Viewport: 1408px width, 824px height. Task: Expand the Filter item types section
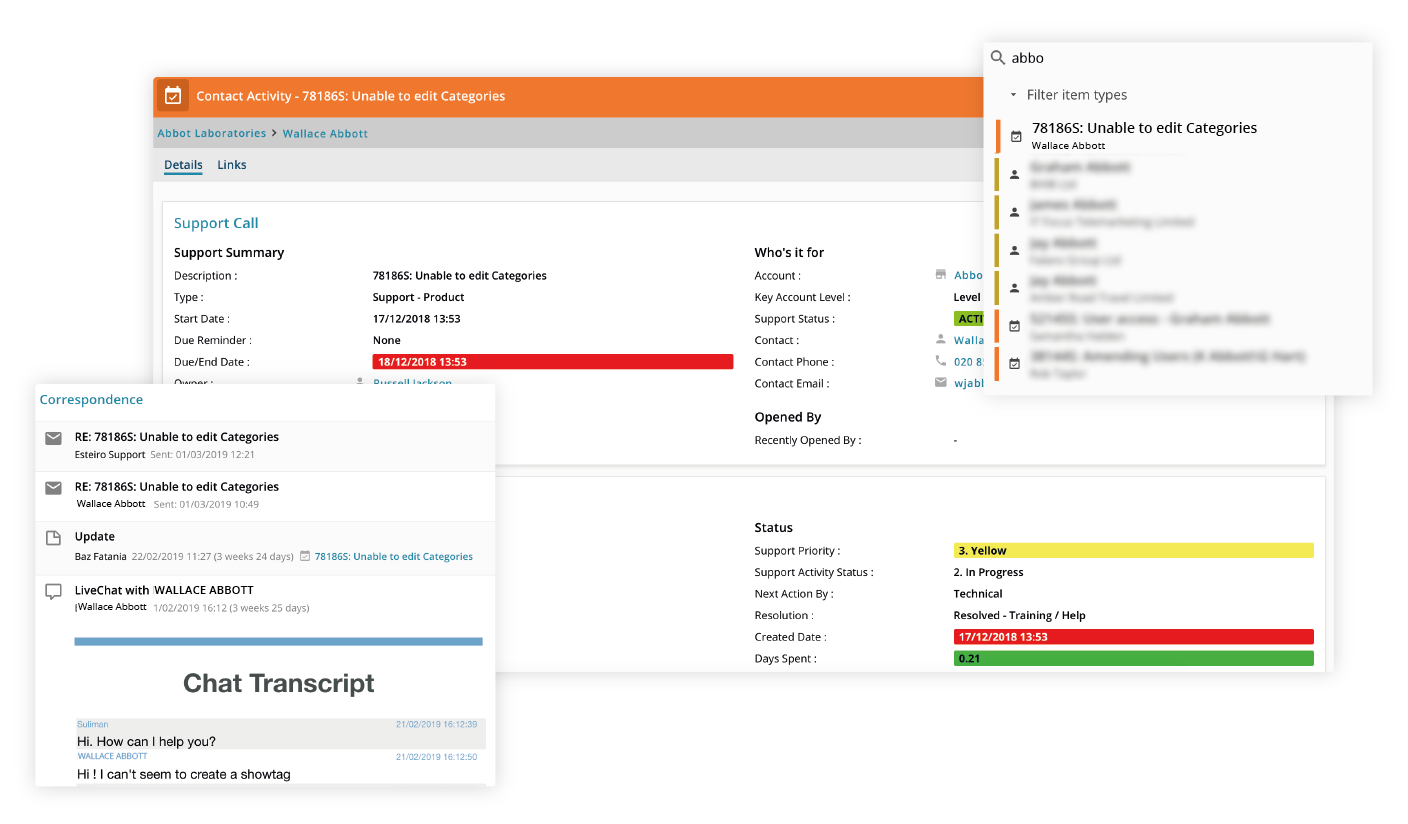(x=1068, y=95)
